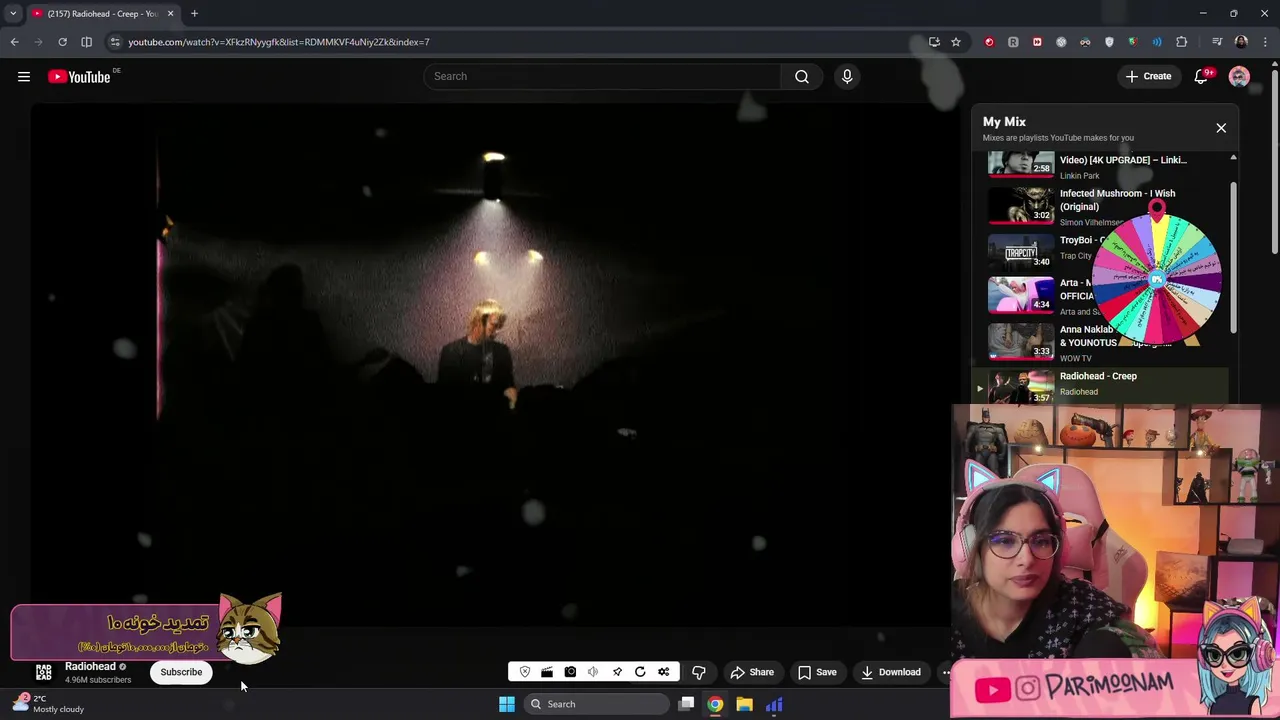Click the Share button
The image size is (1280, 720).
(x=752, y=672)
